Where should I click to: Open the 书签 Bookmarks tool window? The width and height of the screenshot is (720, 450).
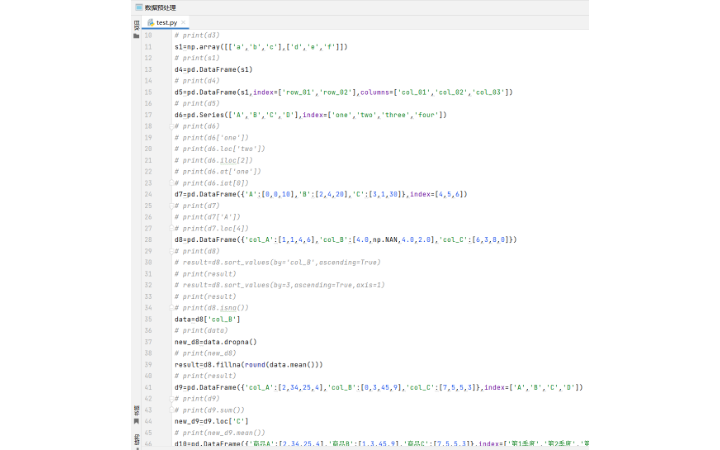[136, 415]
